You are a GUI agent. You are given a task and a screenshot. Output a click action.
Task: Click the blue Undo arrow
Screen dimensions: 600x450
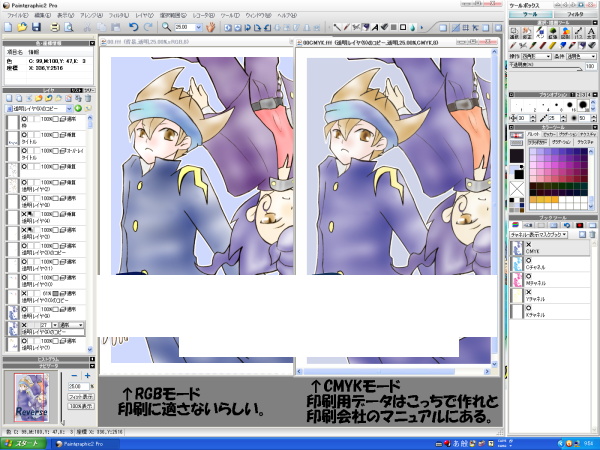134,27
